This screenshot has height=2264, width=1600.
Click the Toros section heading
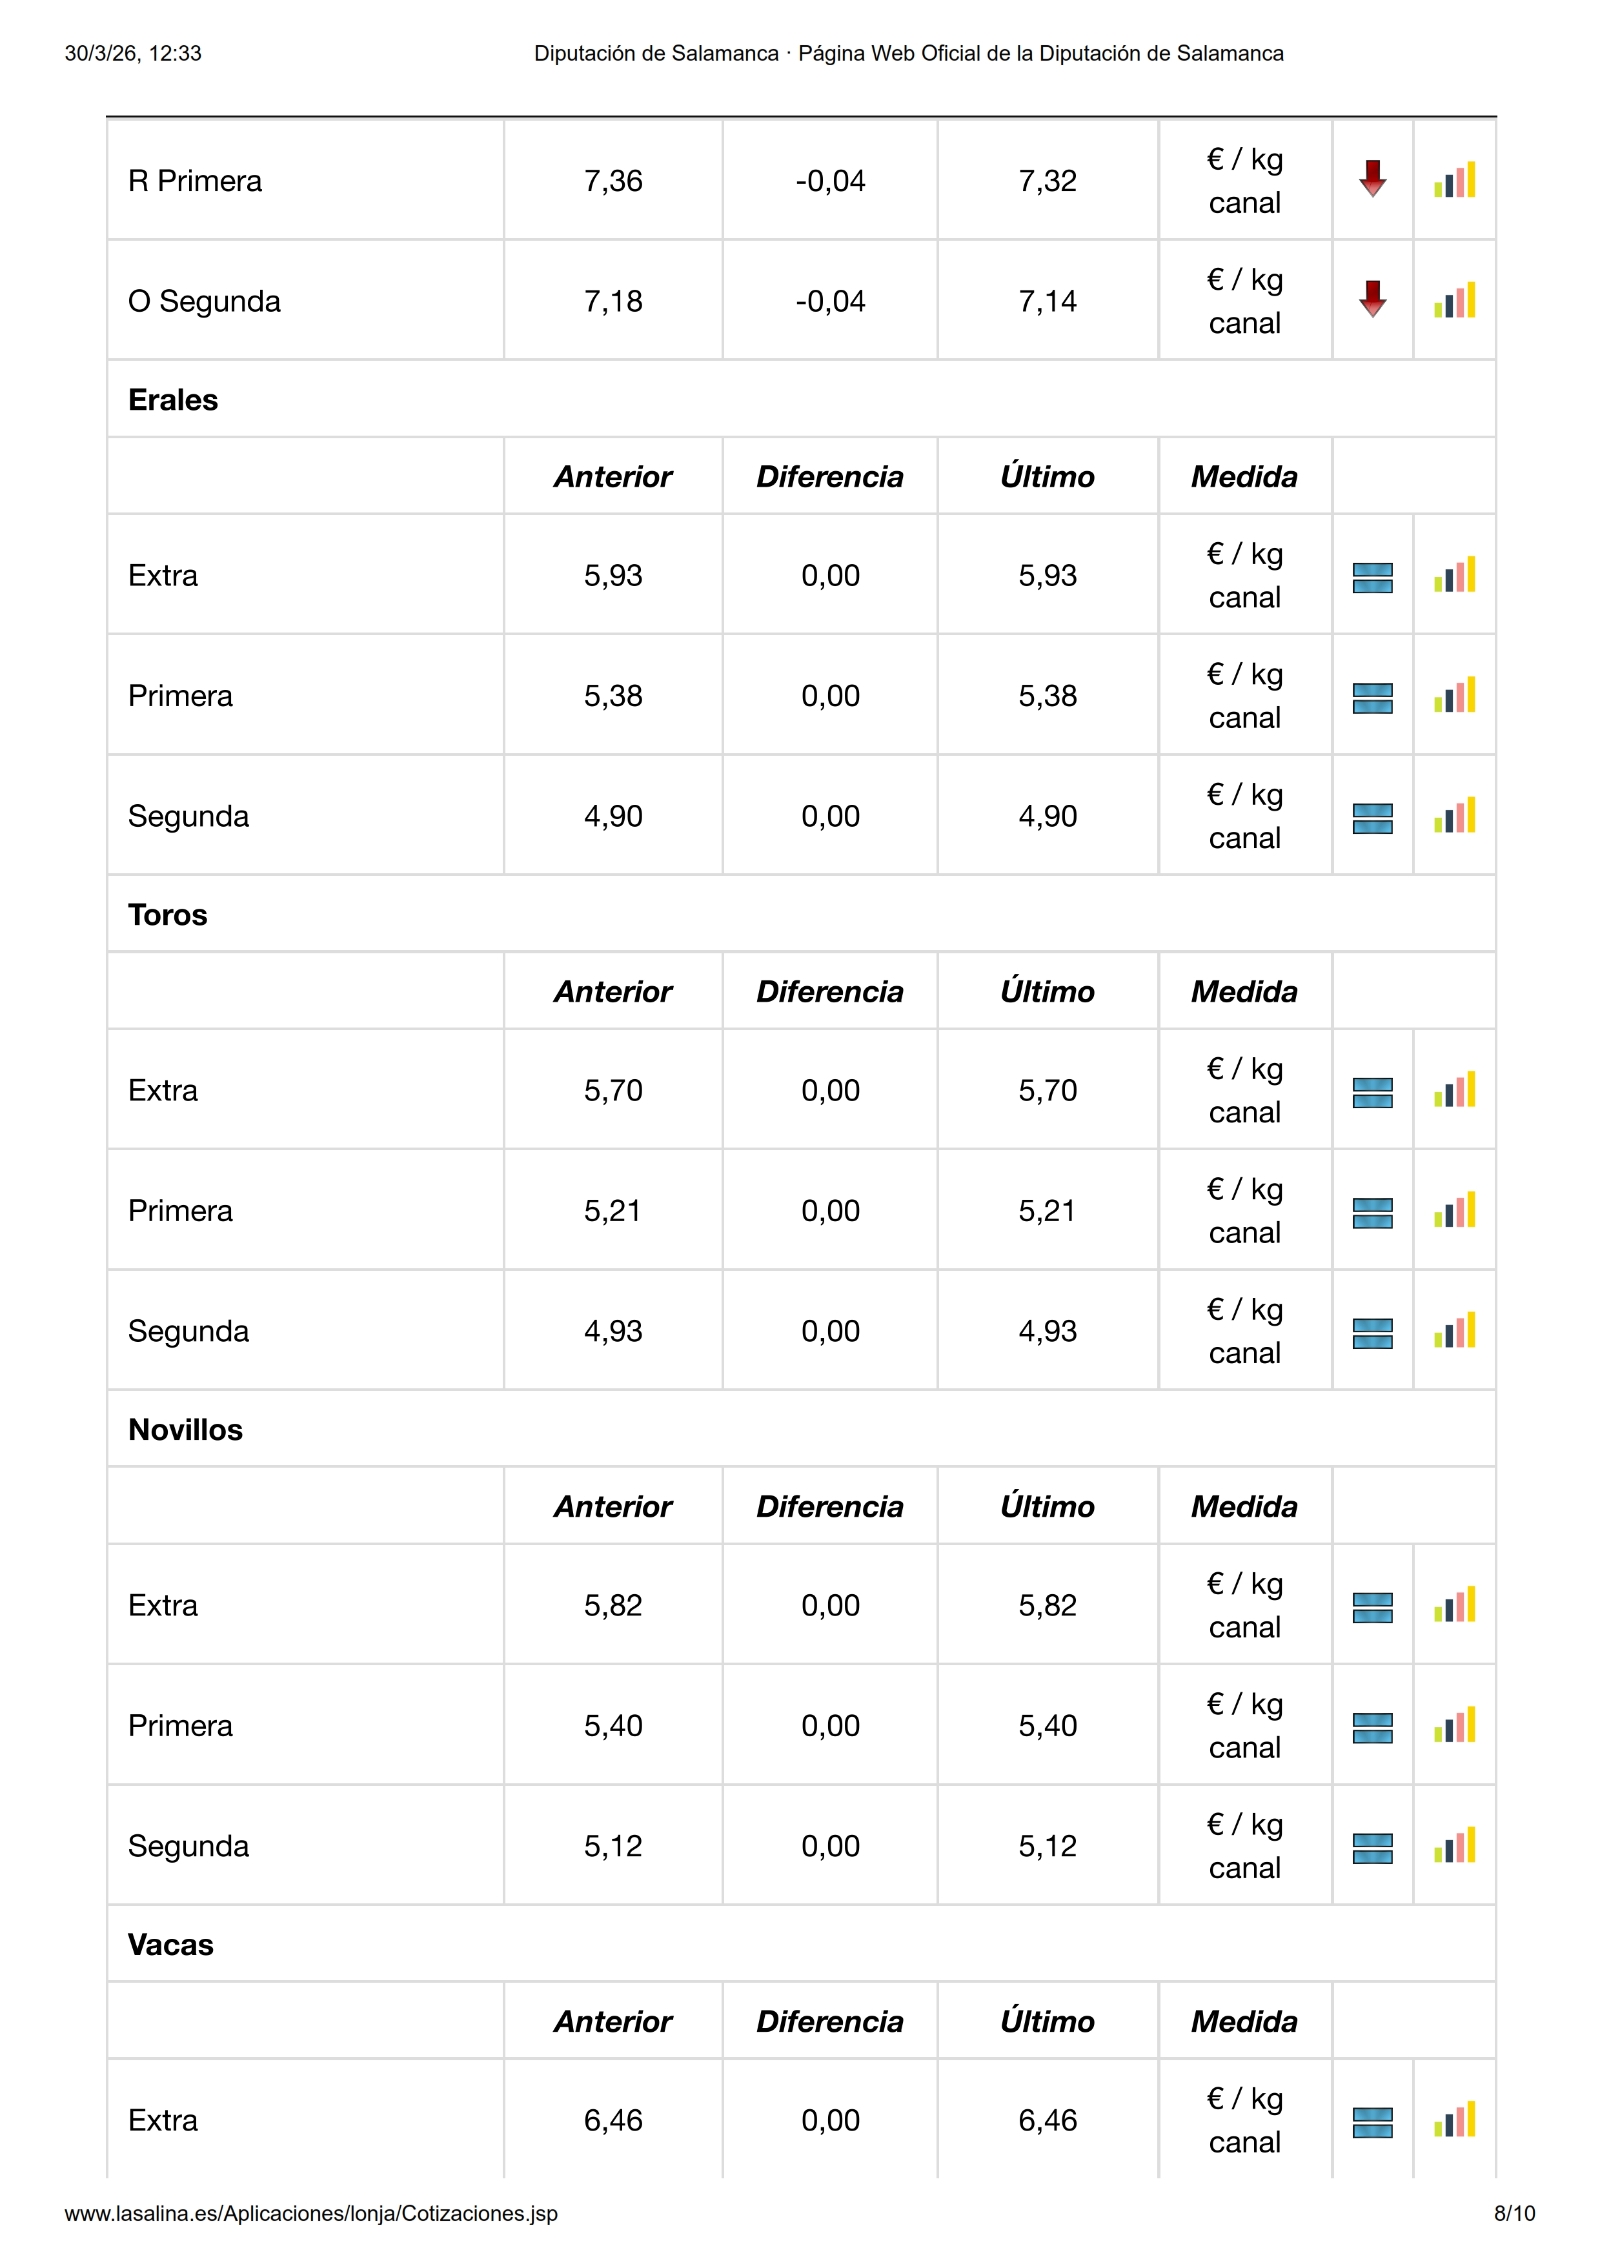click(168, 915)
